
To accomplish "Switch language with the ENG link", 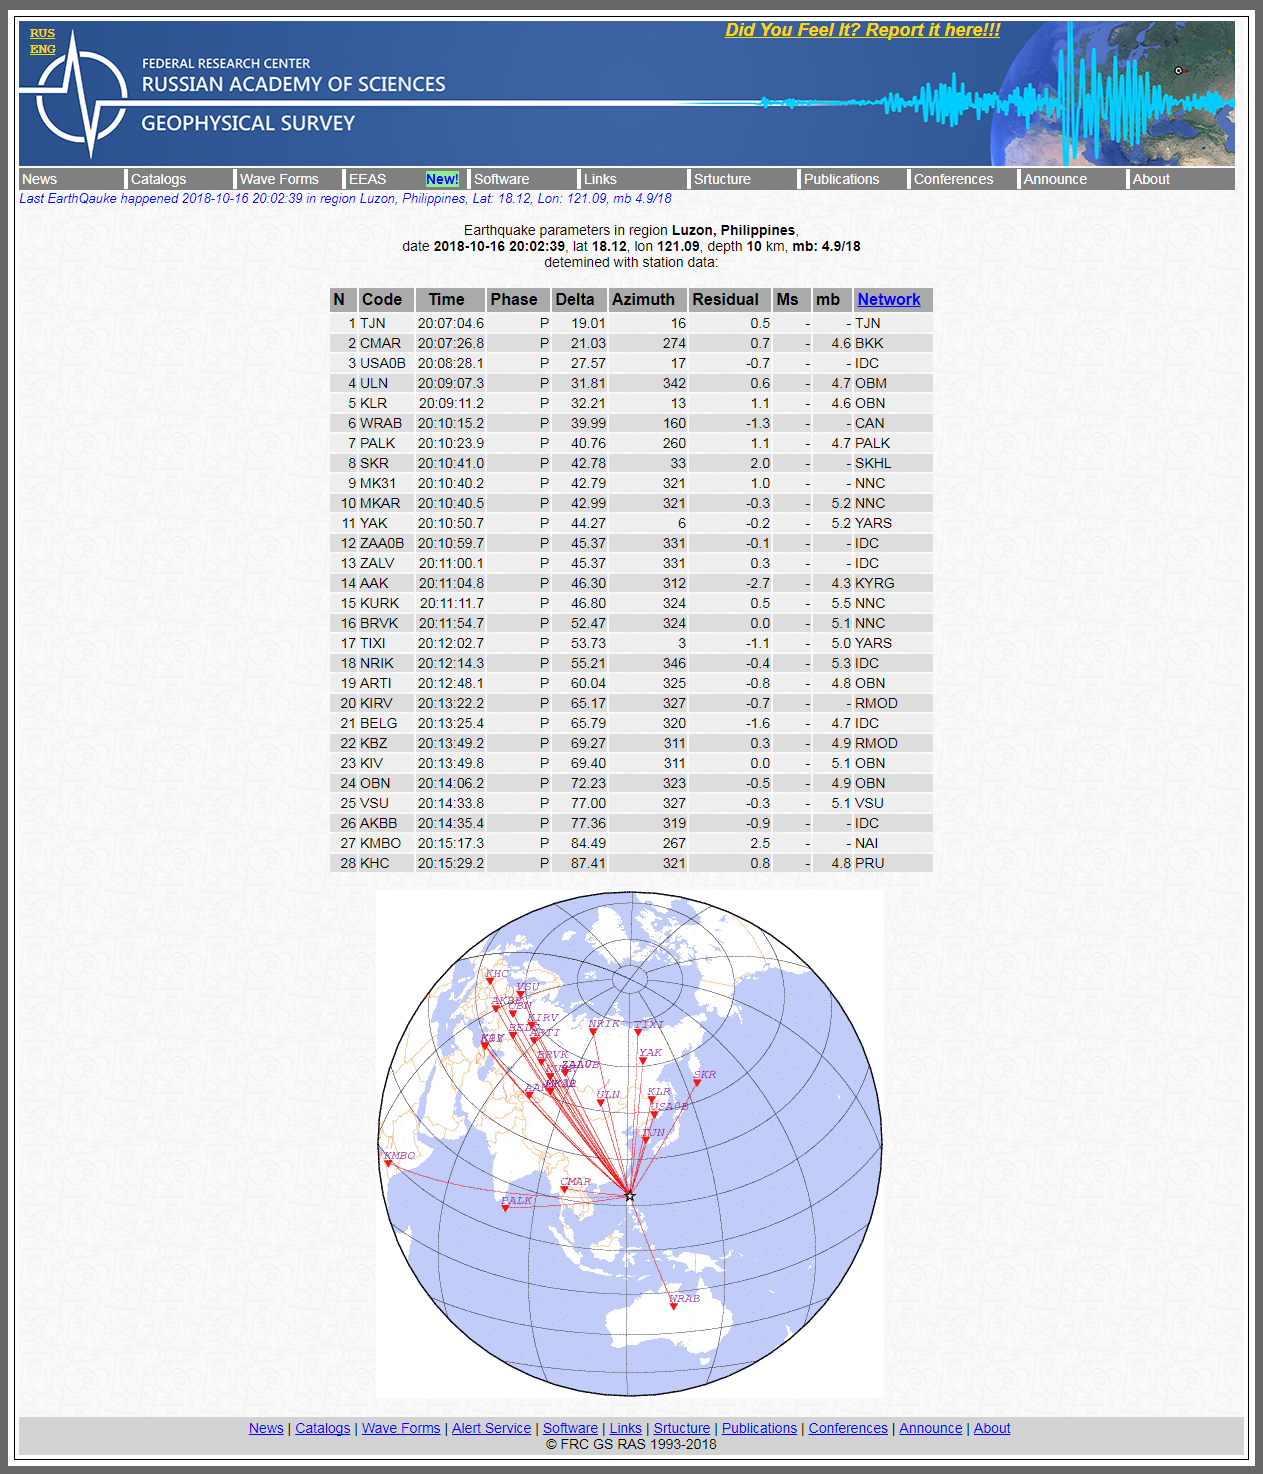I will pyautogui.click(x=42, y=49).
